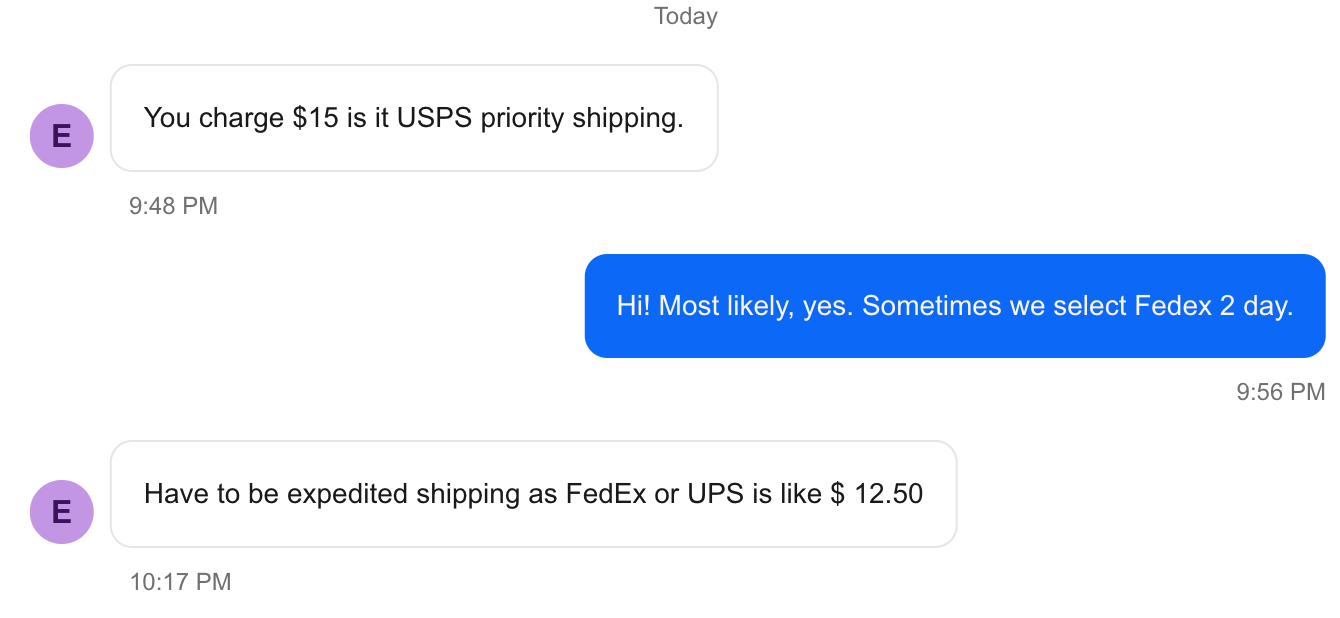Click the 10:17 PM timestamp
Image resolution: width=1340 pixels, height=618 pixels.
(180, 582)
